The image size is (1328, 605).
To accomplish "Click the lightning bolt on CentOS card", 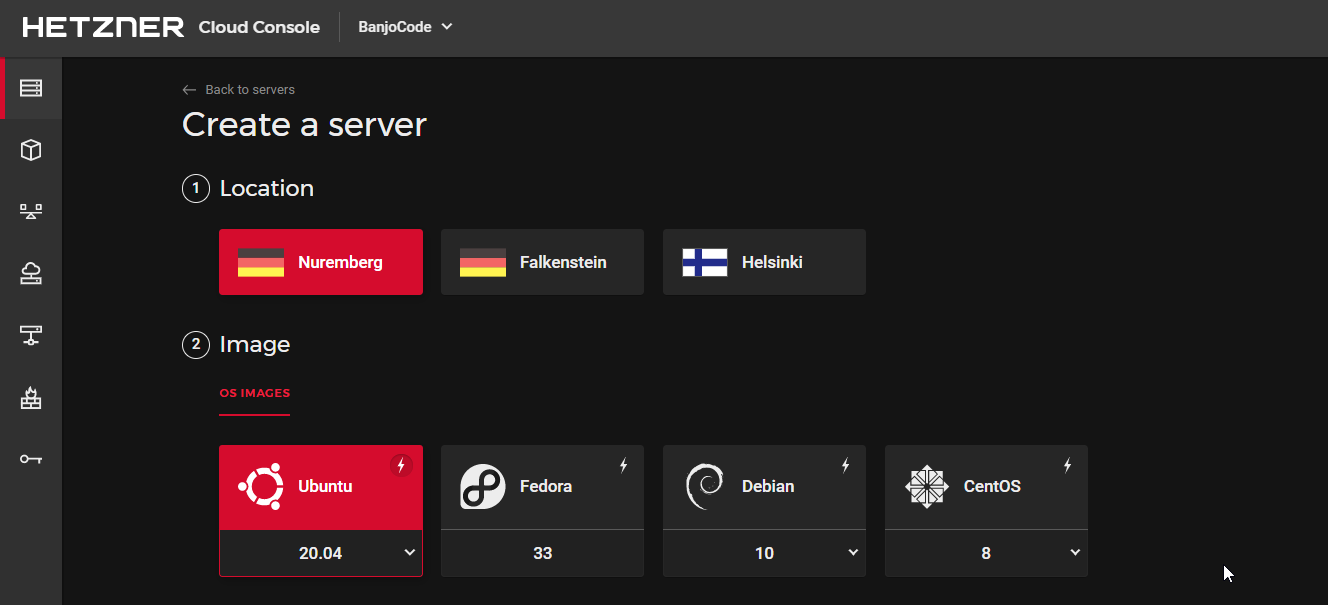I will coord(1067,465).
